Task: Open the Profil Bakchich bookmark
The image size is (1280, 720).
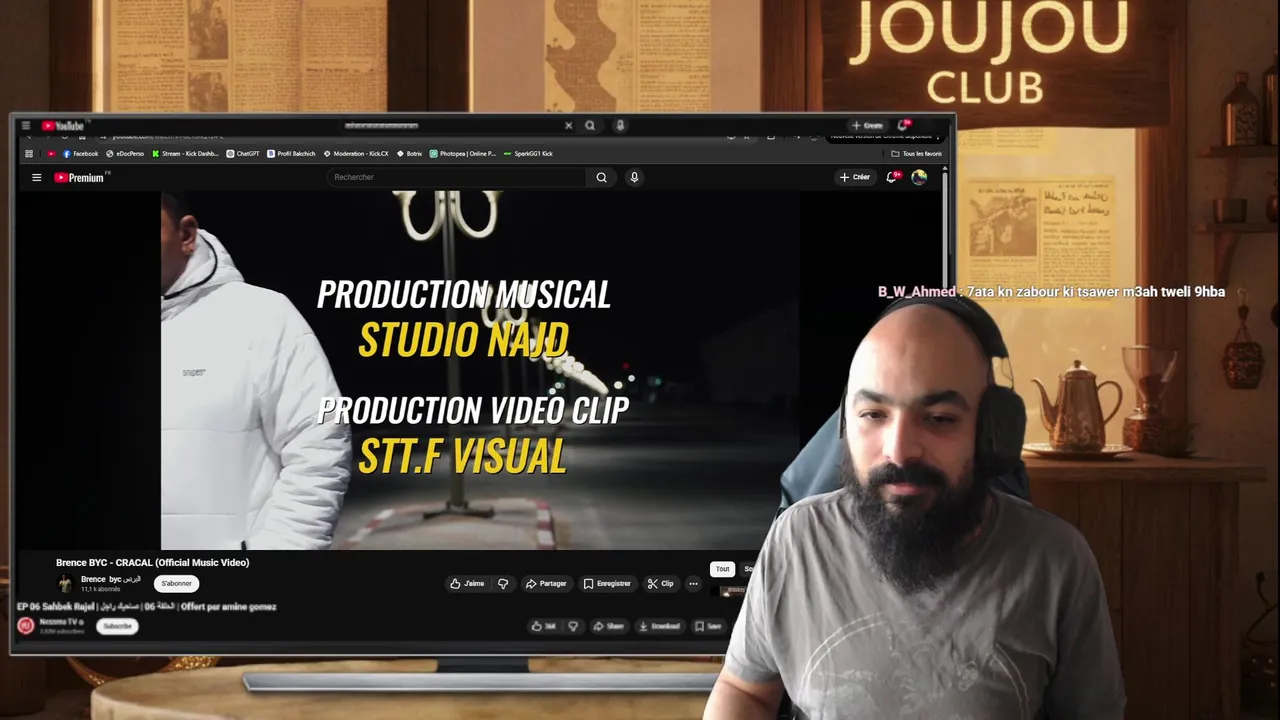Action: [x=291, y=154]
